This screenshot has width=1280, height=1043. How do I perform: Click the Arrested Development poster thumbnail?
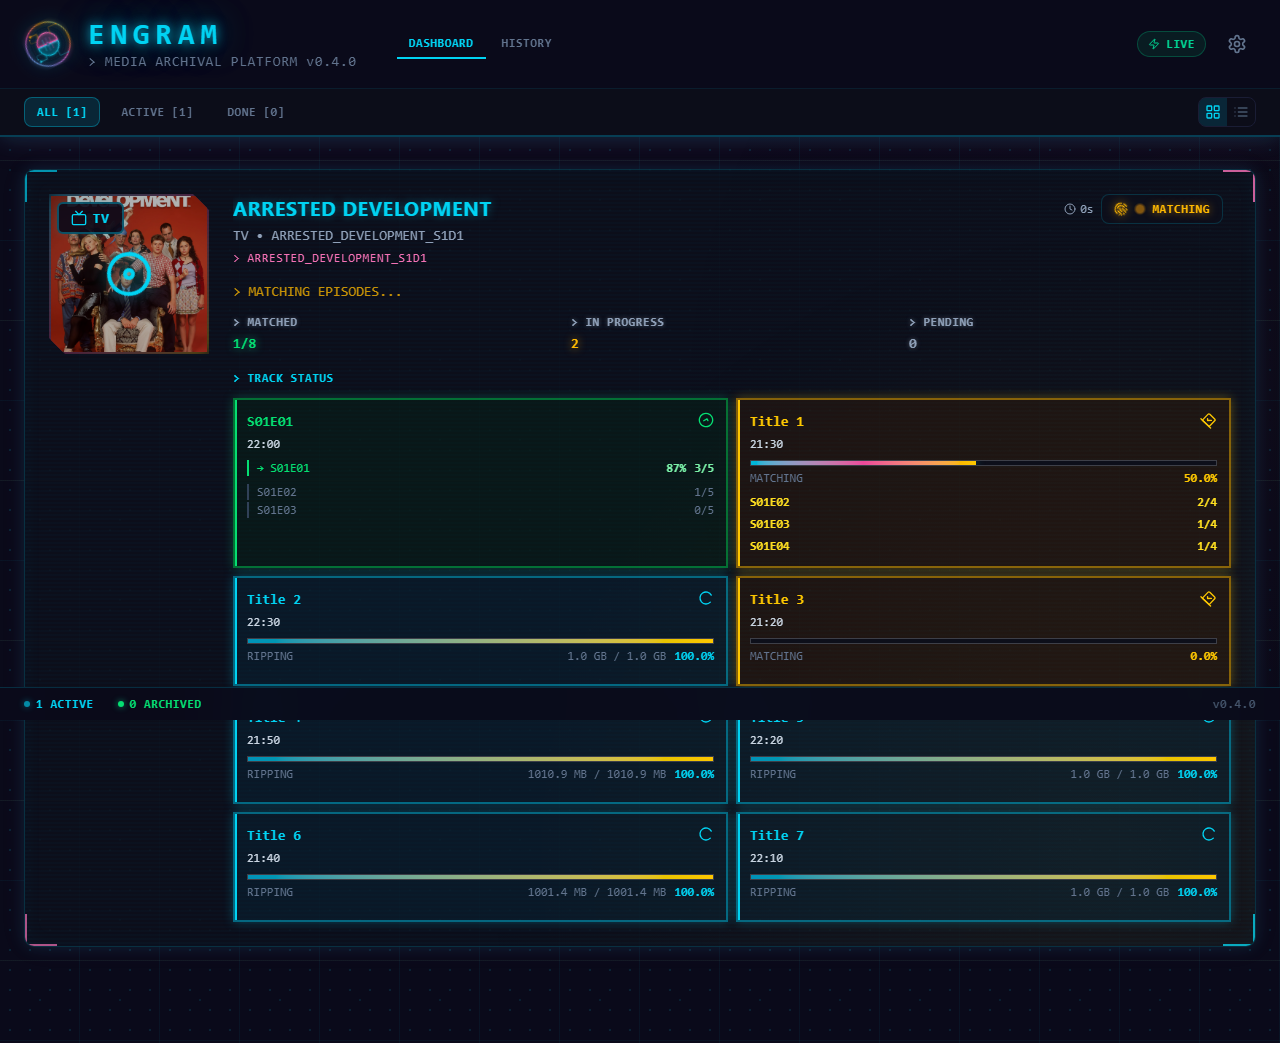pos(128,273)
